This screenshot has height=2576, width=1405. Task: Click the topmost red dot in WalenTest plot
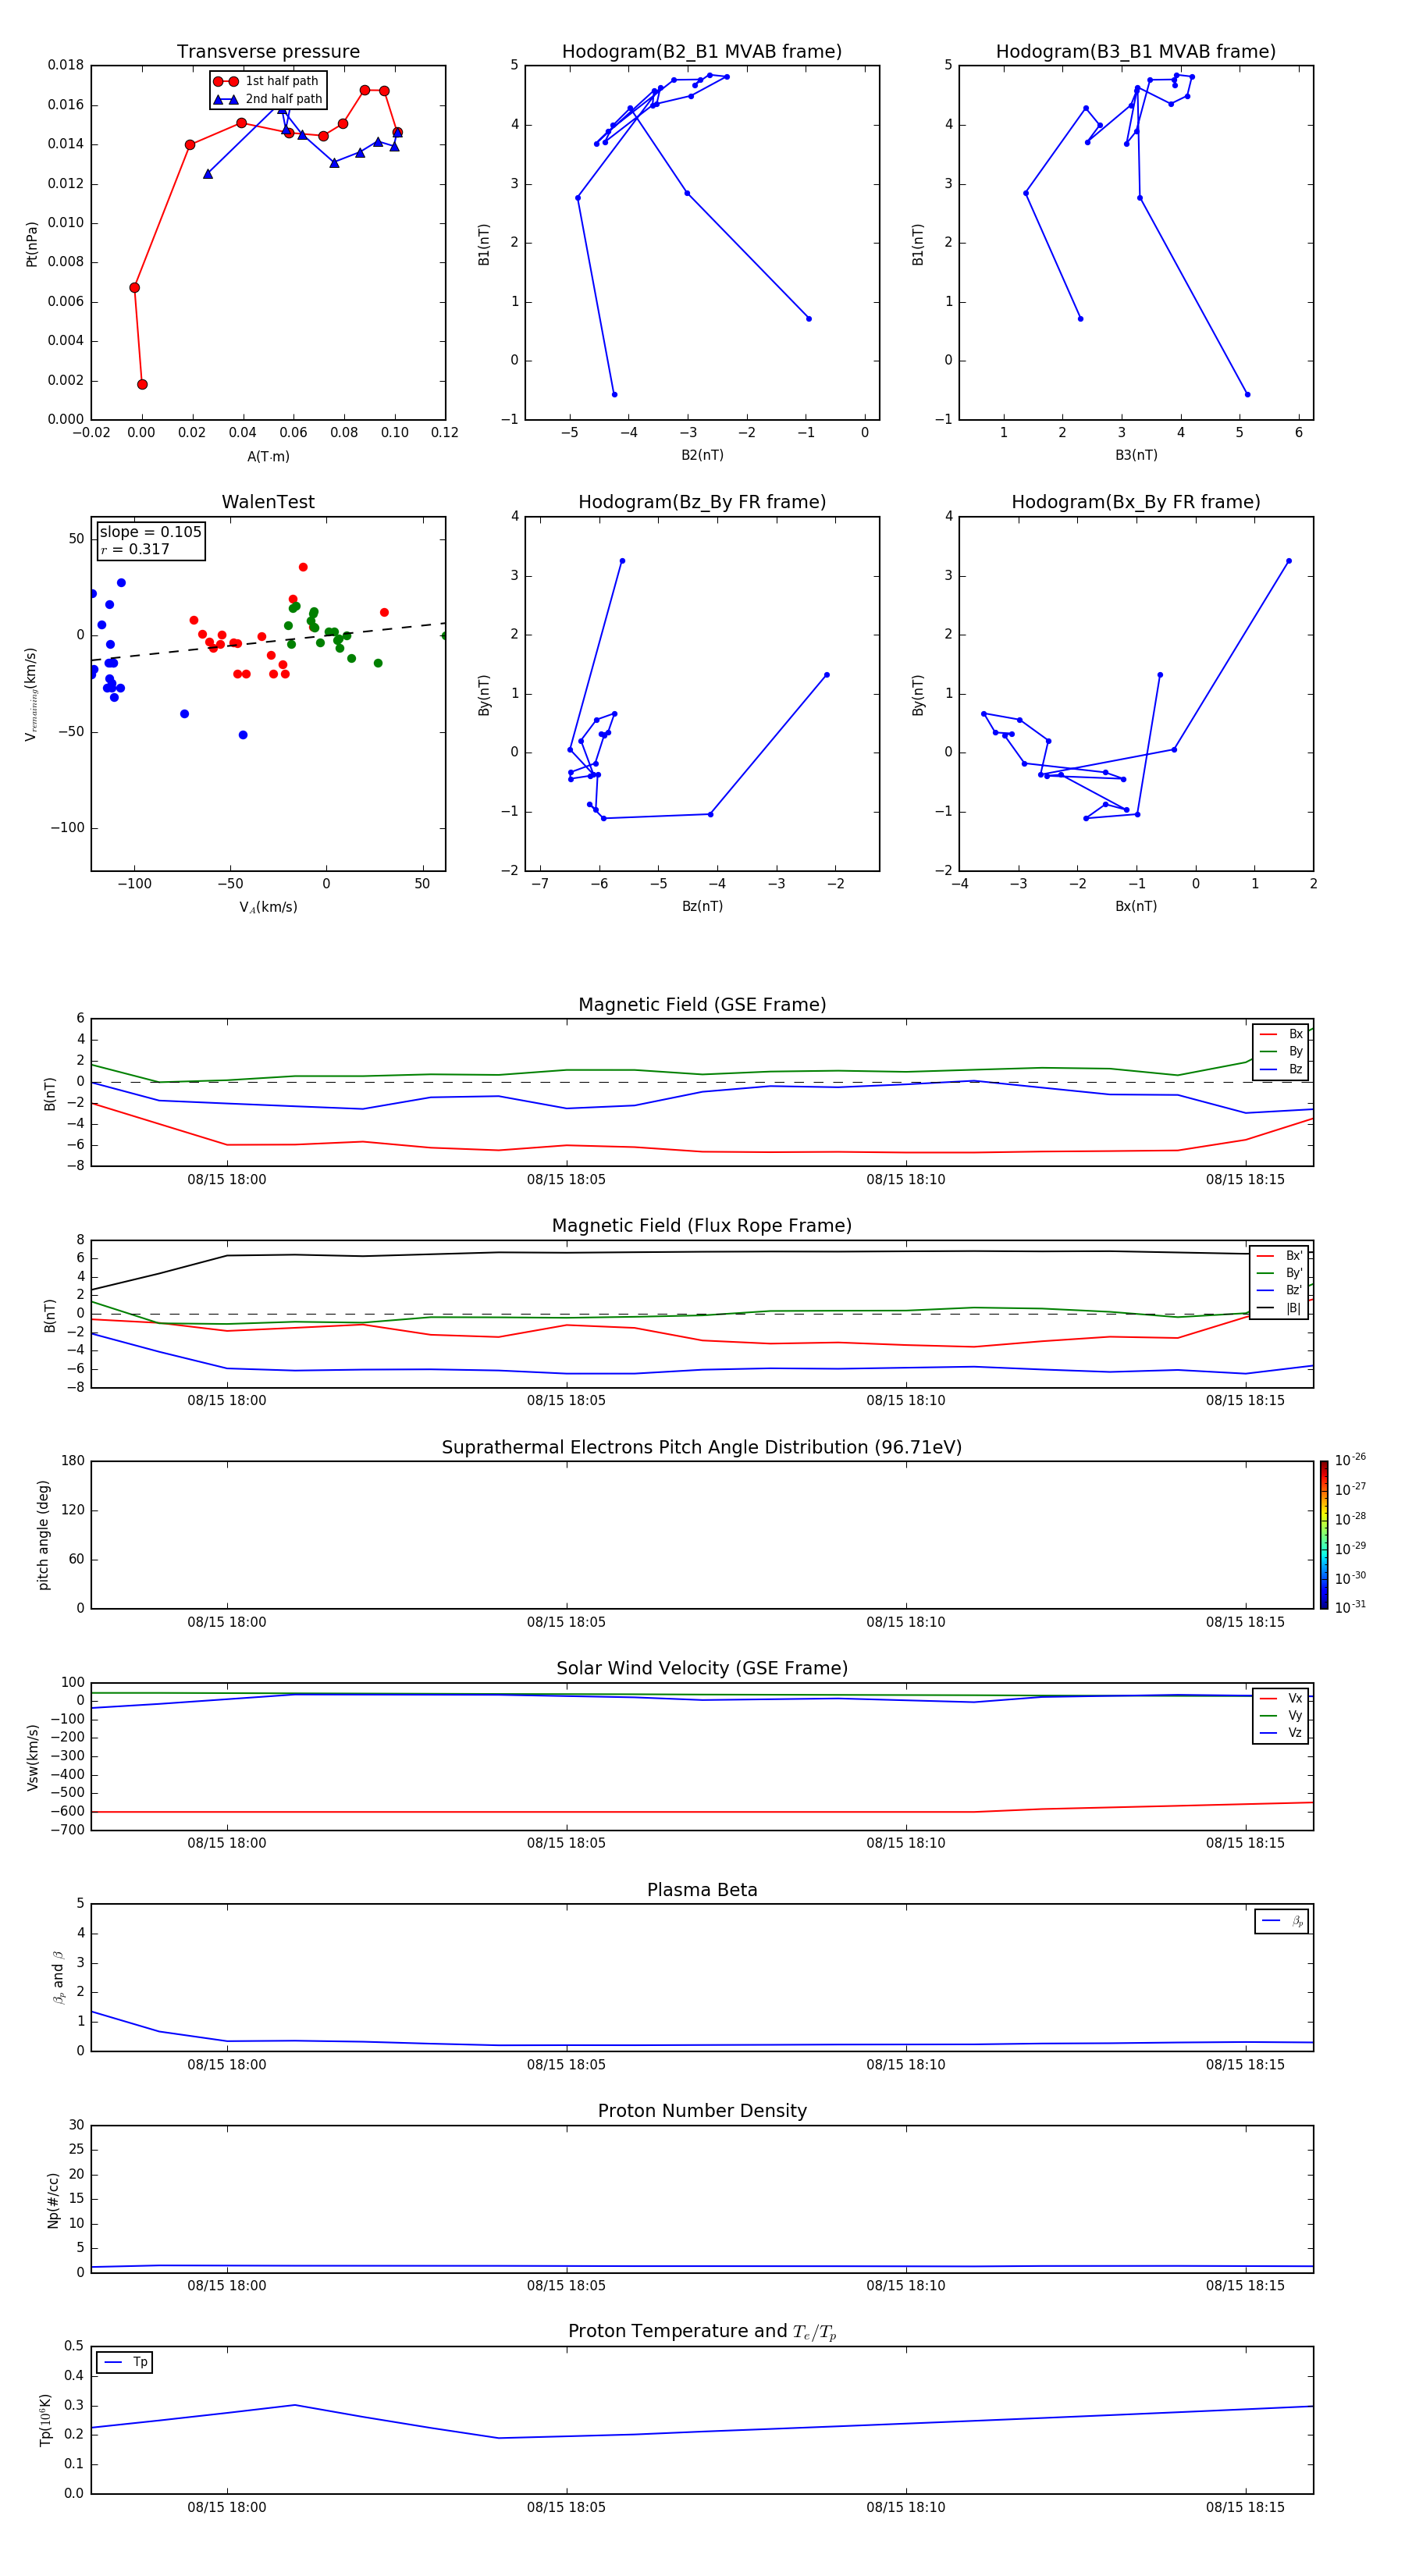click(x=303, y=567)
